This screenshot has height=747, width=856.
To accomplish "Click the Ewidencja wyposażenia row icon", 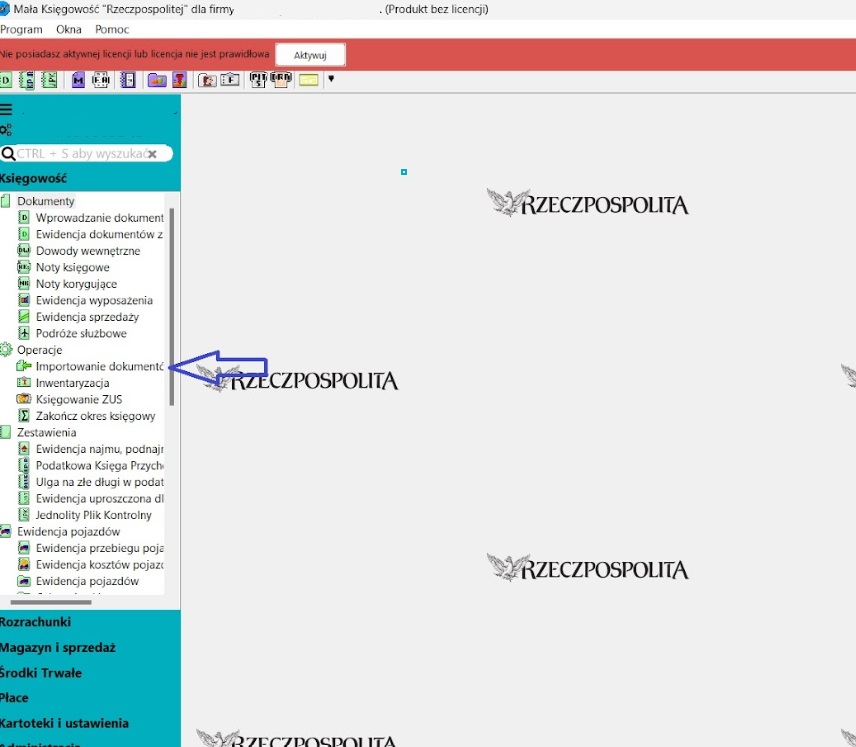I will pyautogui.click(x=23, y=300).
